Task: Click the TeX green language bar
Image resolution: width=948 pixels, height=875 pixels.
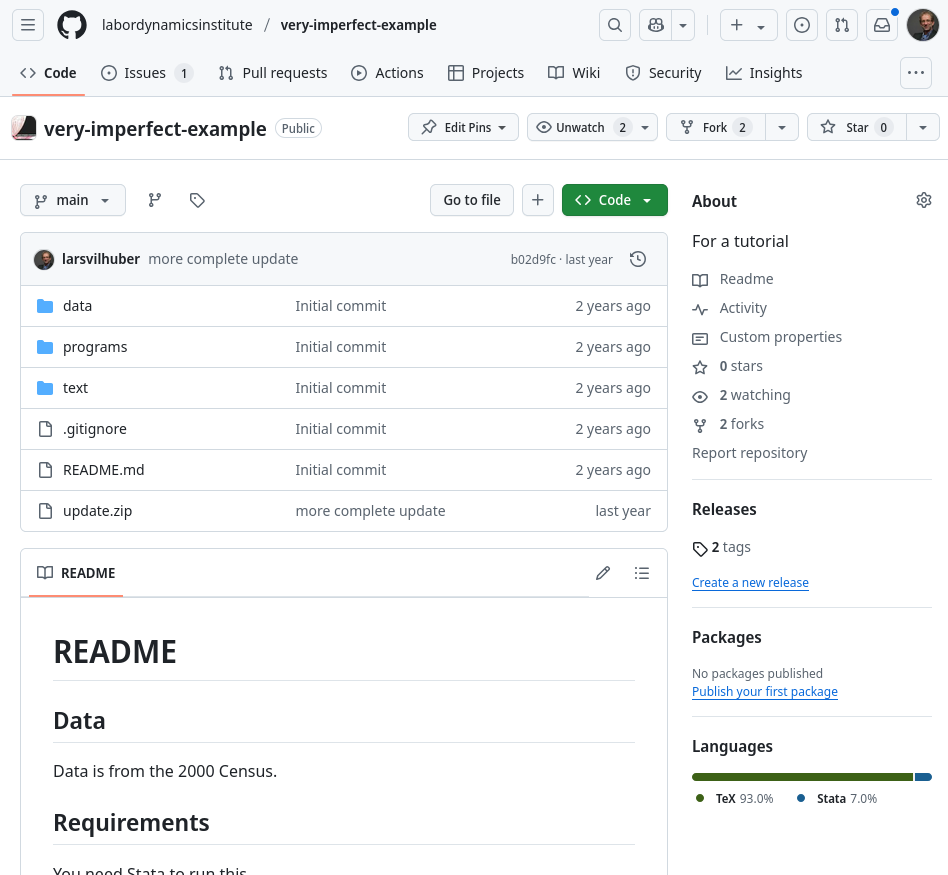Action: 802,777
